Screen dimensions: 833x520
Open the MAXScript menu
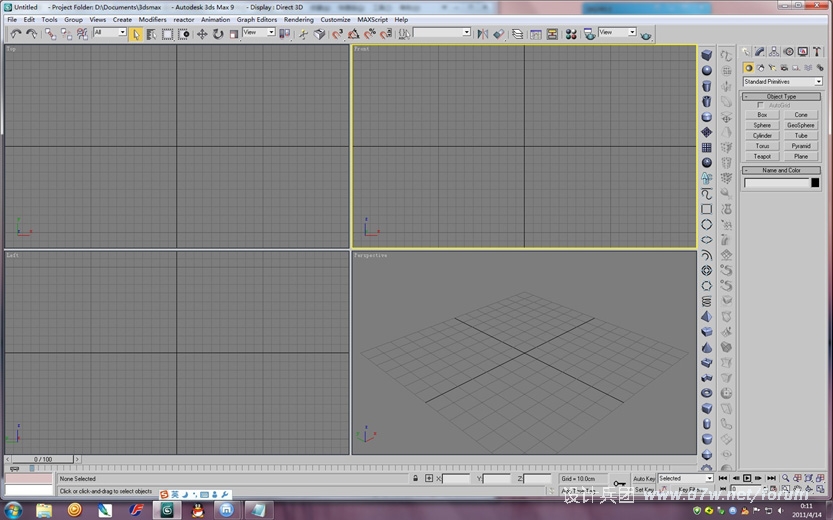tap(372, 19)
